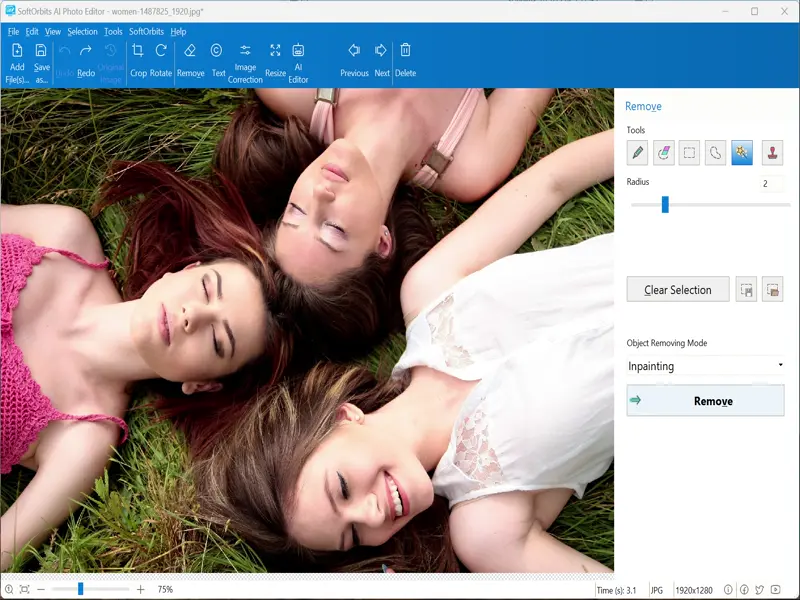
Task: Click Add File(s) in the toolbar
Action: (x=17, y=63)
